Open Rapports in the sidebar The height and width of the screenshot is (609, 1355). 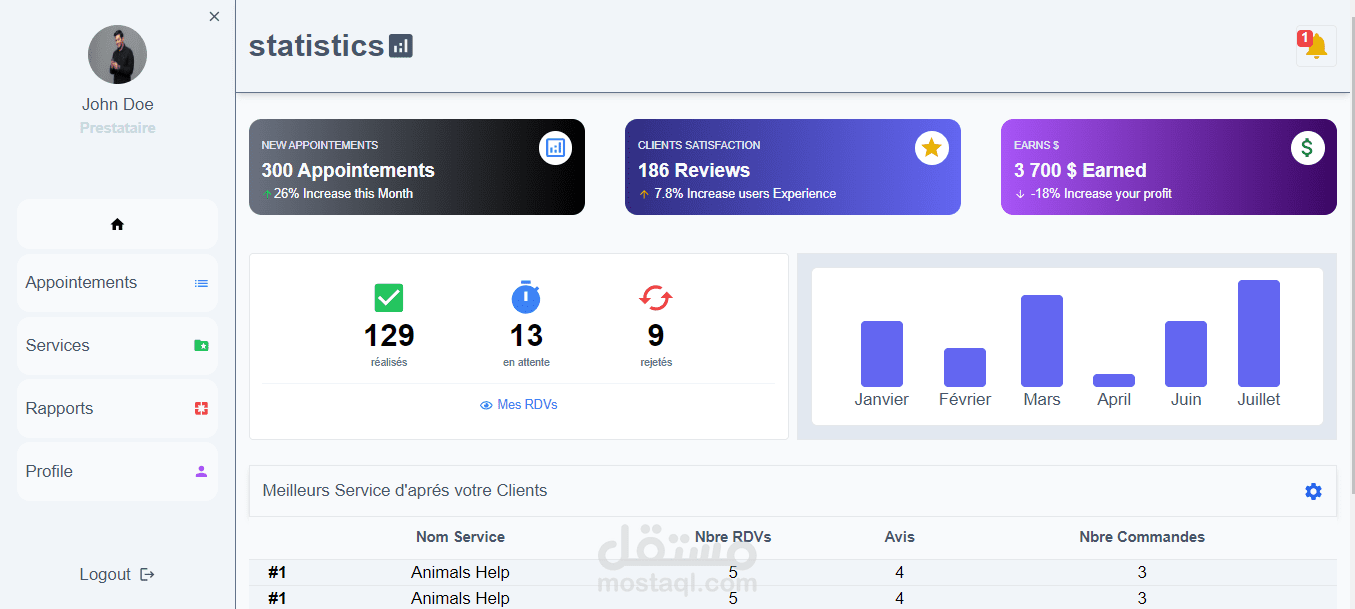coord(117,409)
